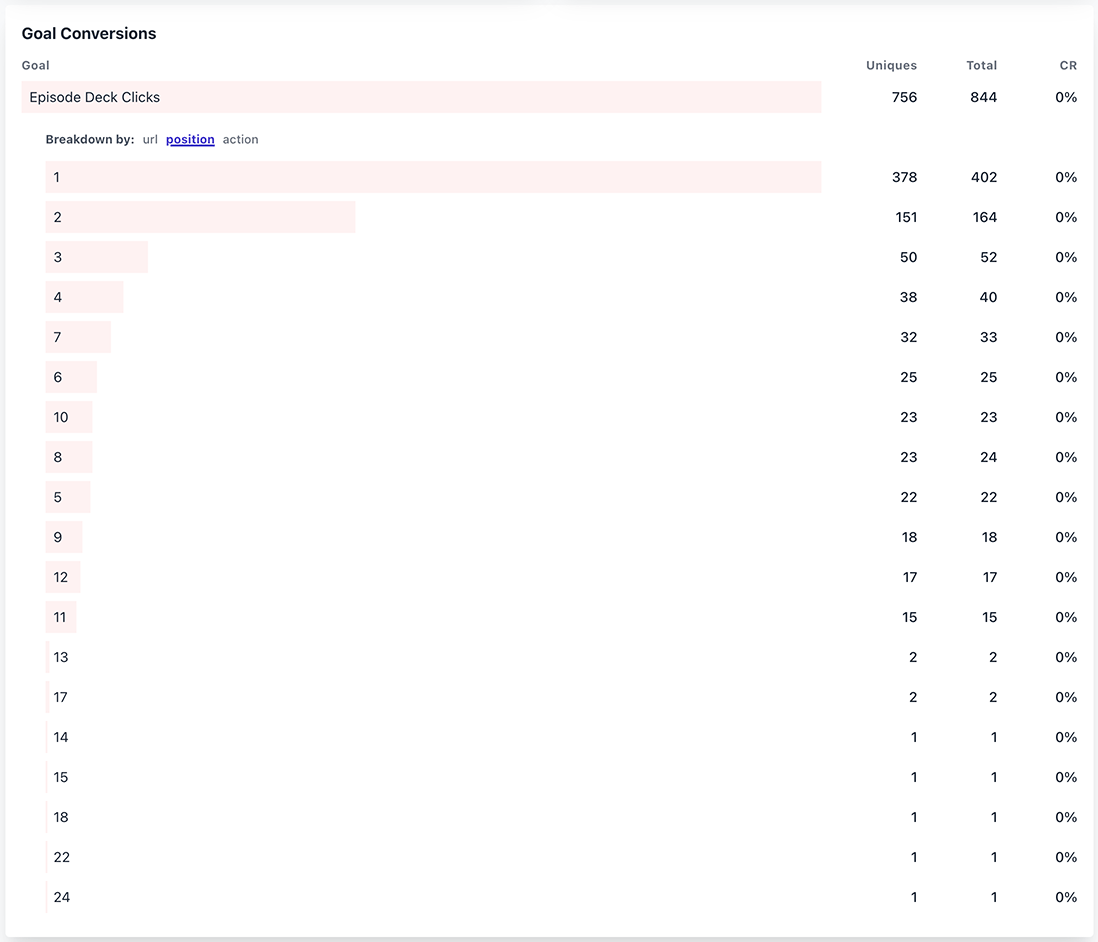1098x942 pixels.
Task: Sort by the Total column header
Action: (x=981, y=65)
